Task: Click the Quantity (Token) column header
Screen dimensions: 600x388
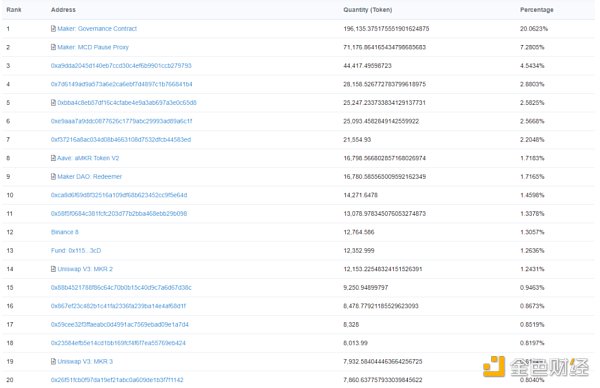Action: pos(368,10)
